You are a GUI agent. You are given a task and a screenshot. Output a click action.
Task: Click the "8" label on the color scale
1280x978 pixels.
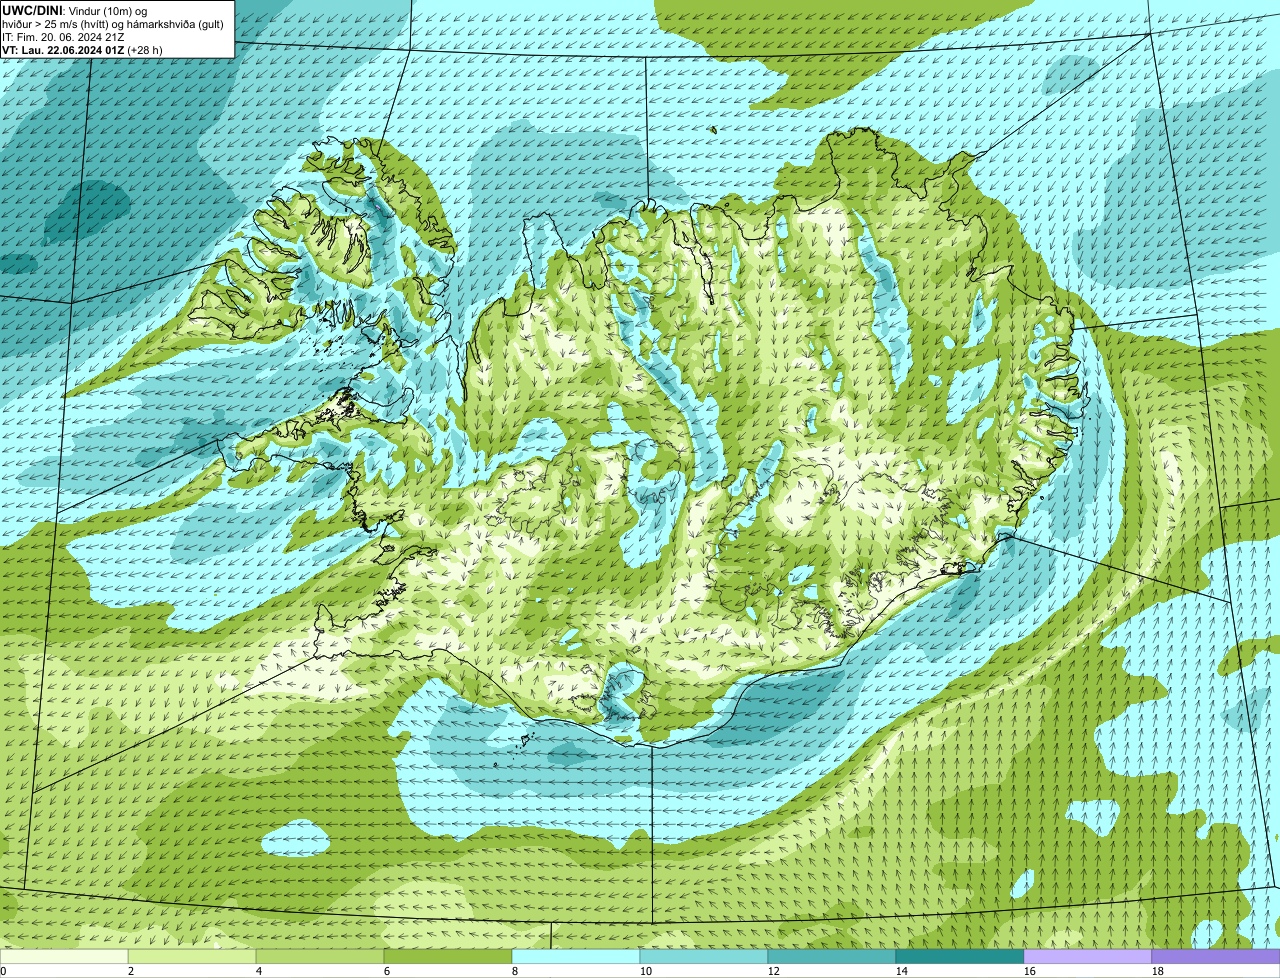(x=515, y=971)
